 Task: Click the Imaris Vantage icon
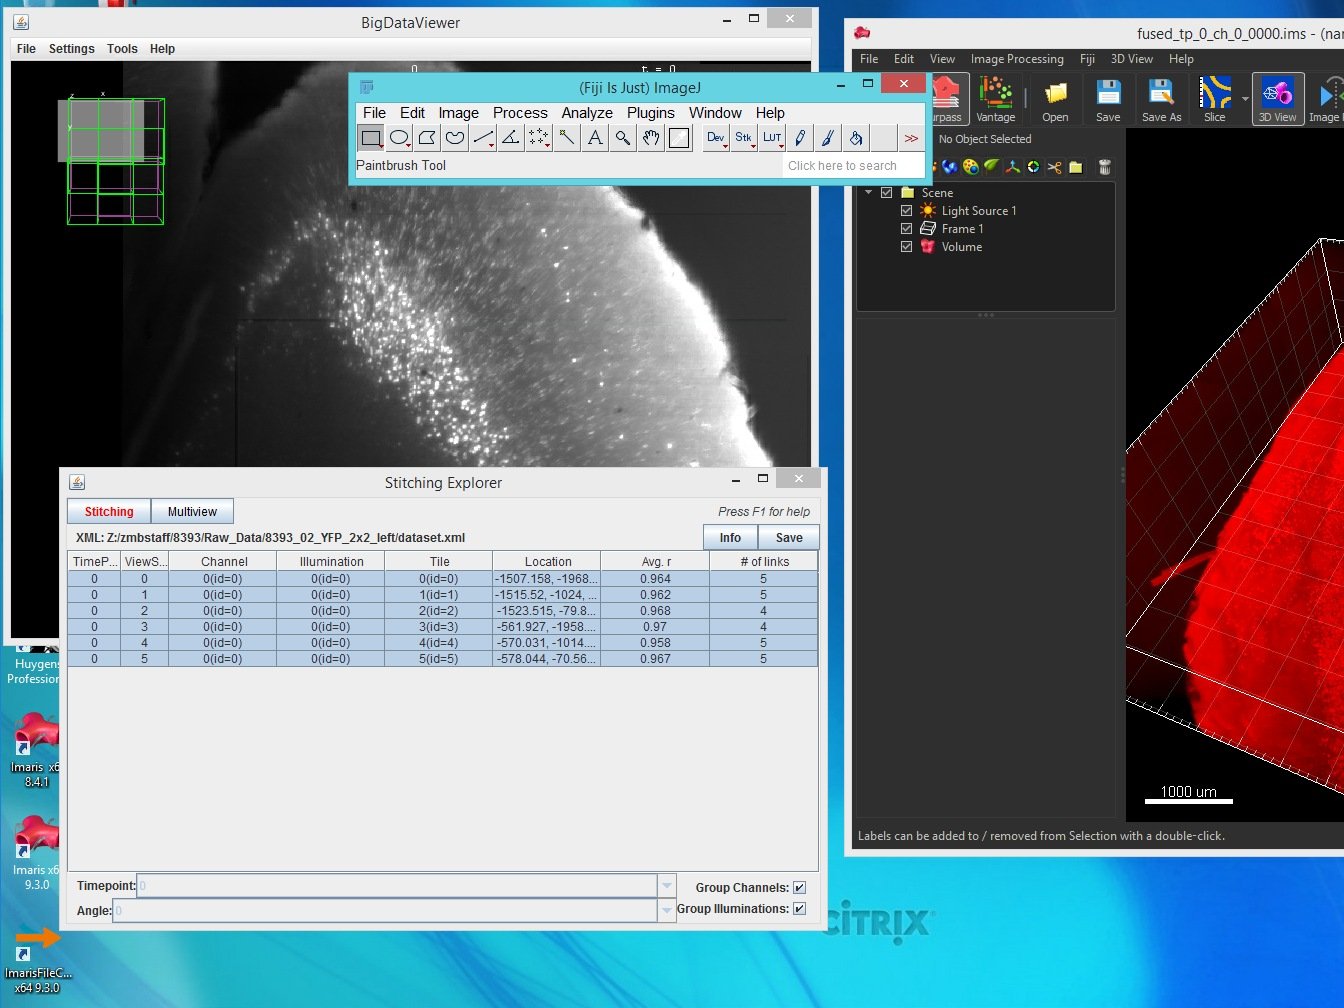pos(995,100)
